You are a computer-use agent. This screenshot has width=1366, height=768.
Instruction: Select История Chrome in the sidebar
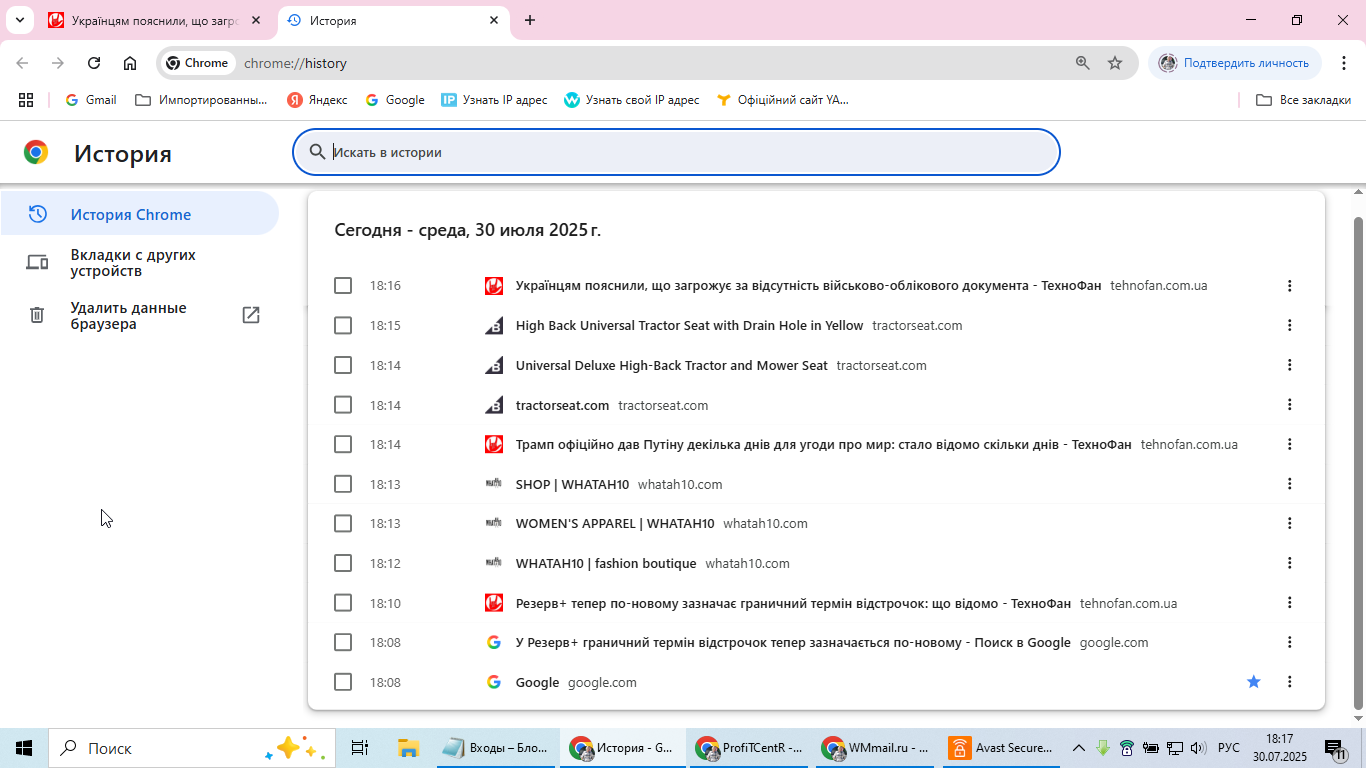click(139, 214)
